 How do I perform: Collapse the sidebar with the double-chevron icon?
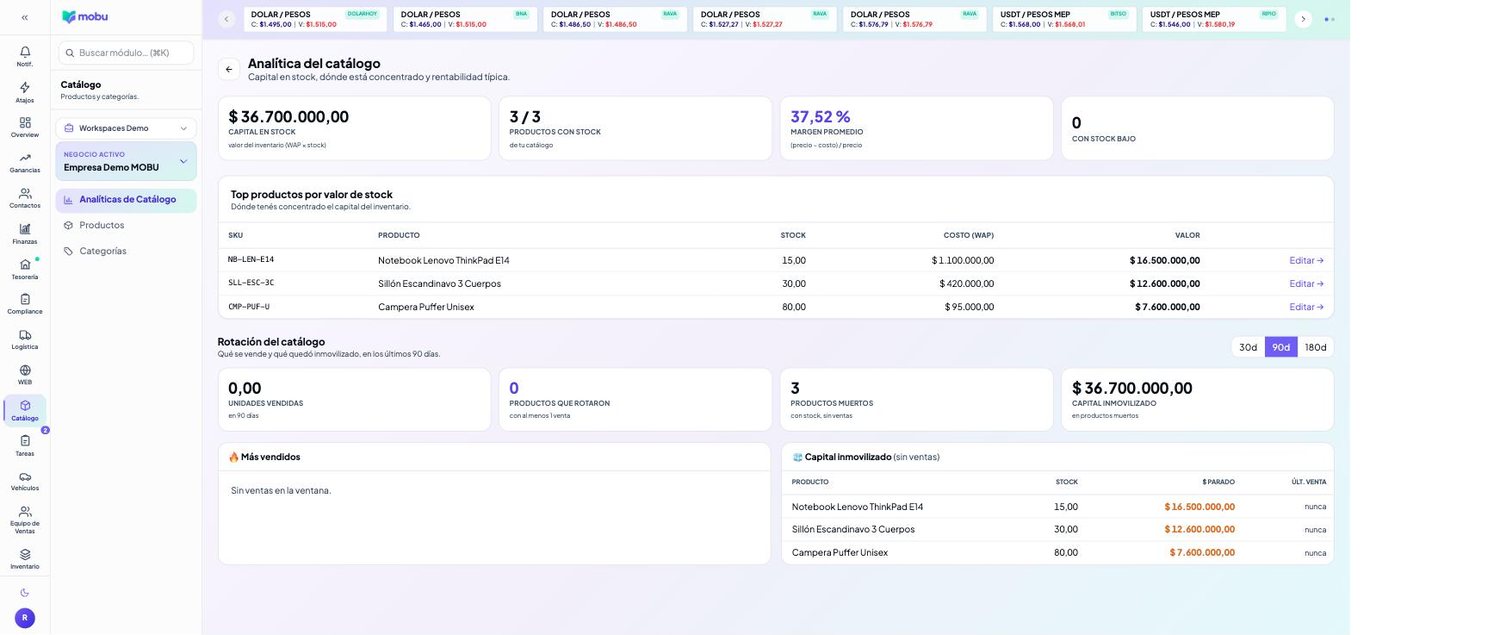25,17
